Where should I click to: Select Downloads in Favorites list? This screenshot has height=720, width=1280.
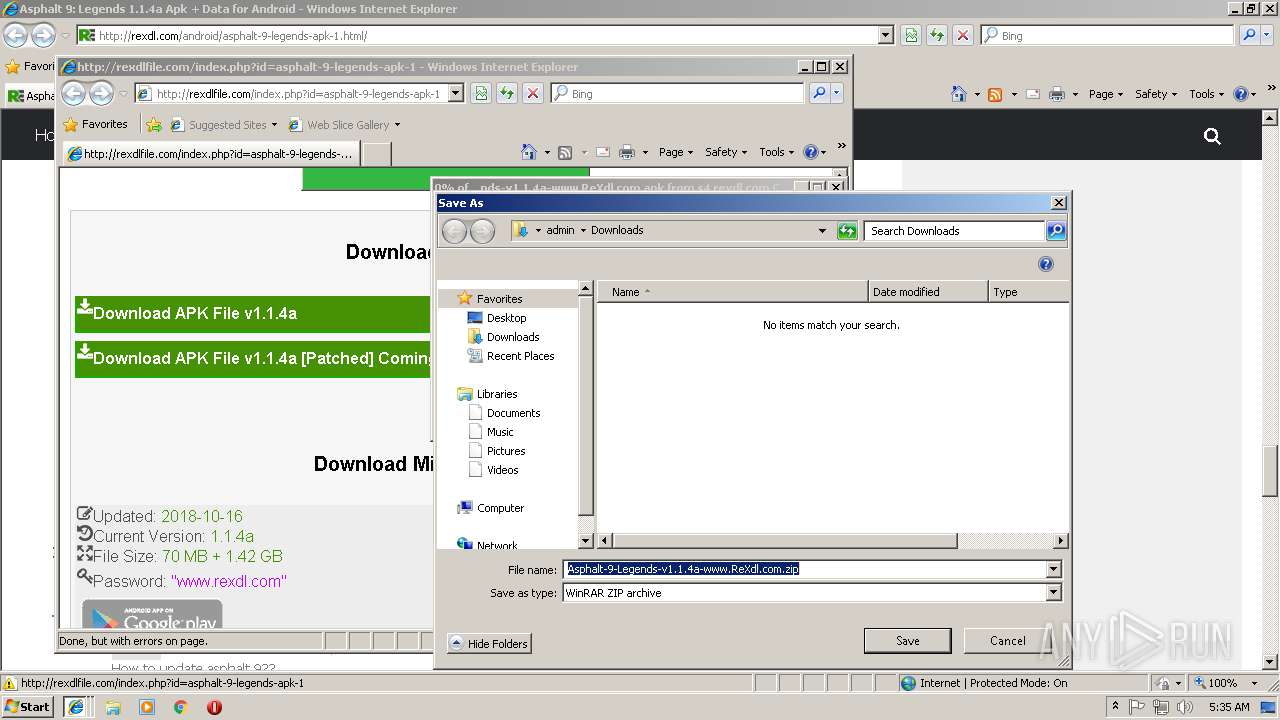pyautogui.click(x=513, y=337)
